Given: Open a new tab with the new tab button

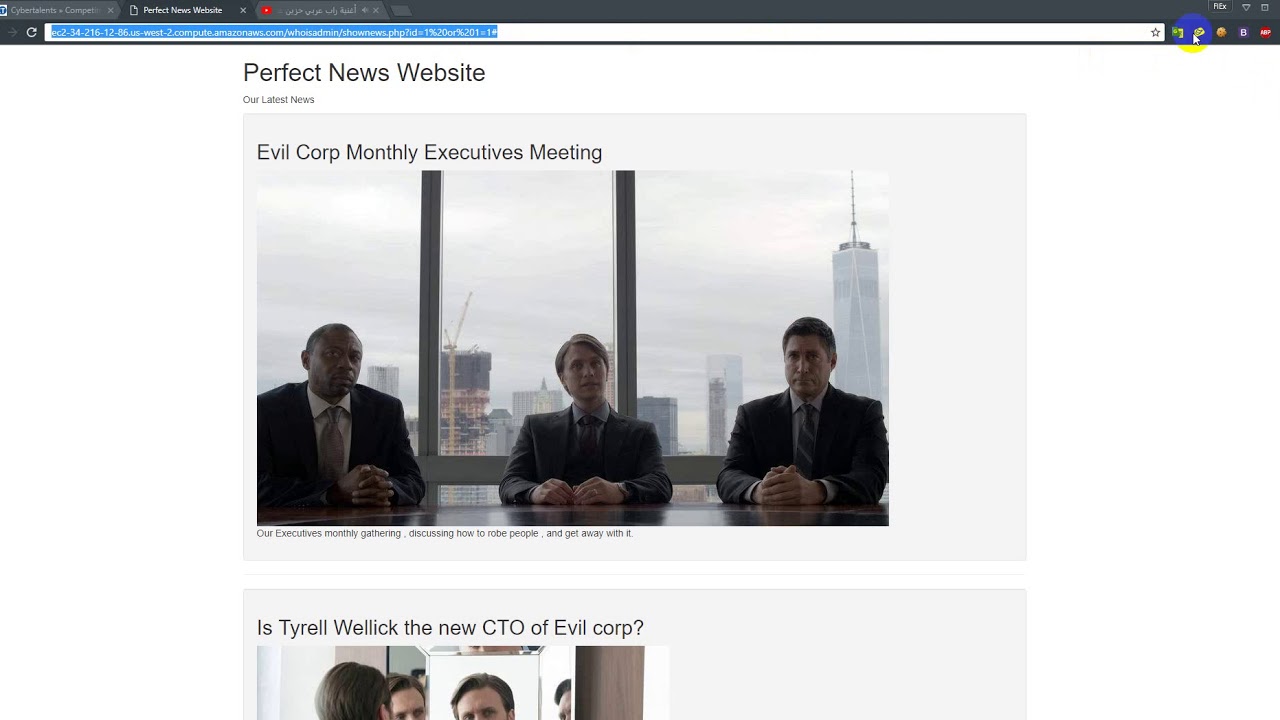Looking at the screenshot, I should pyautogui.click(x=400, y=11).
